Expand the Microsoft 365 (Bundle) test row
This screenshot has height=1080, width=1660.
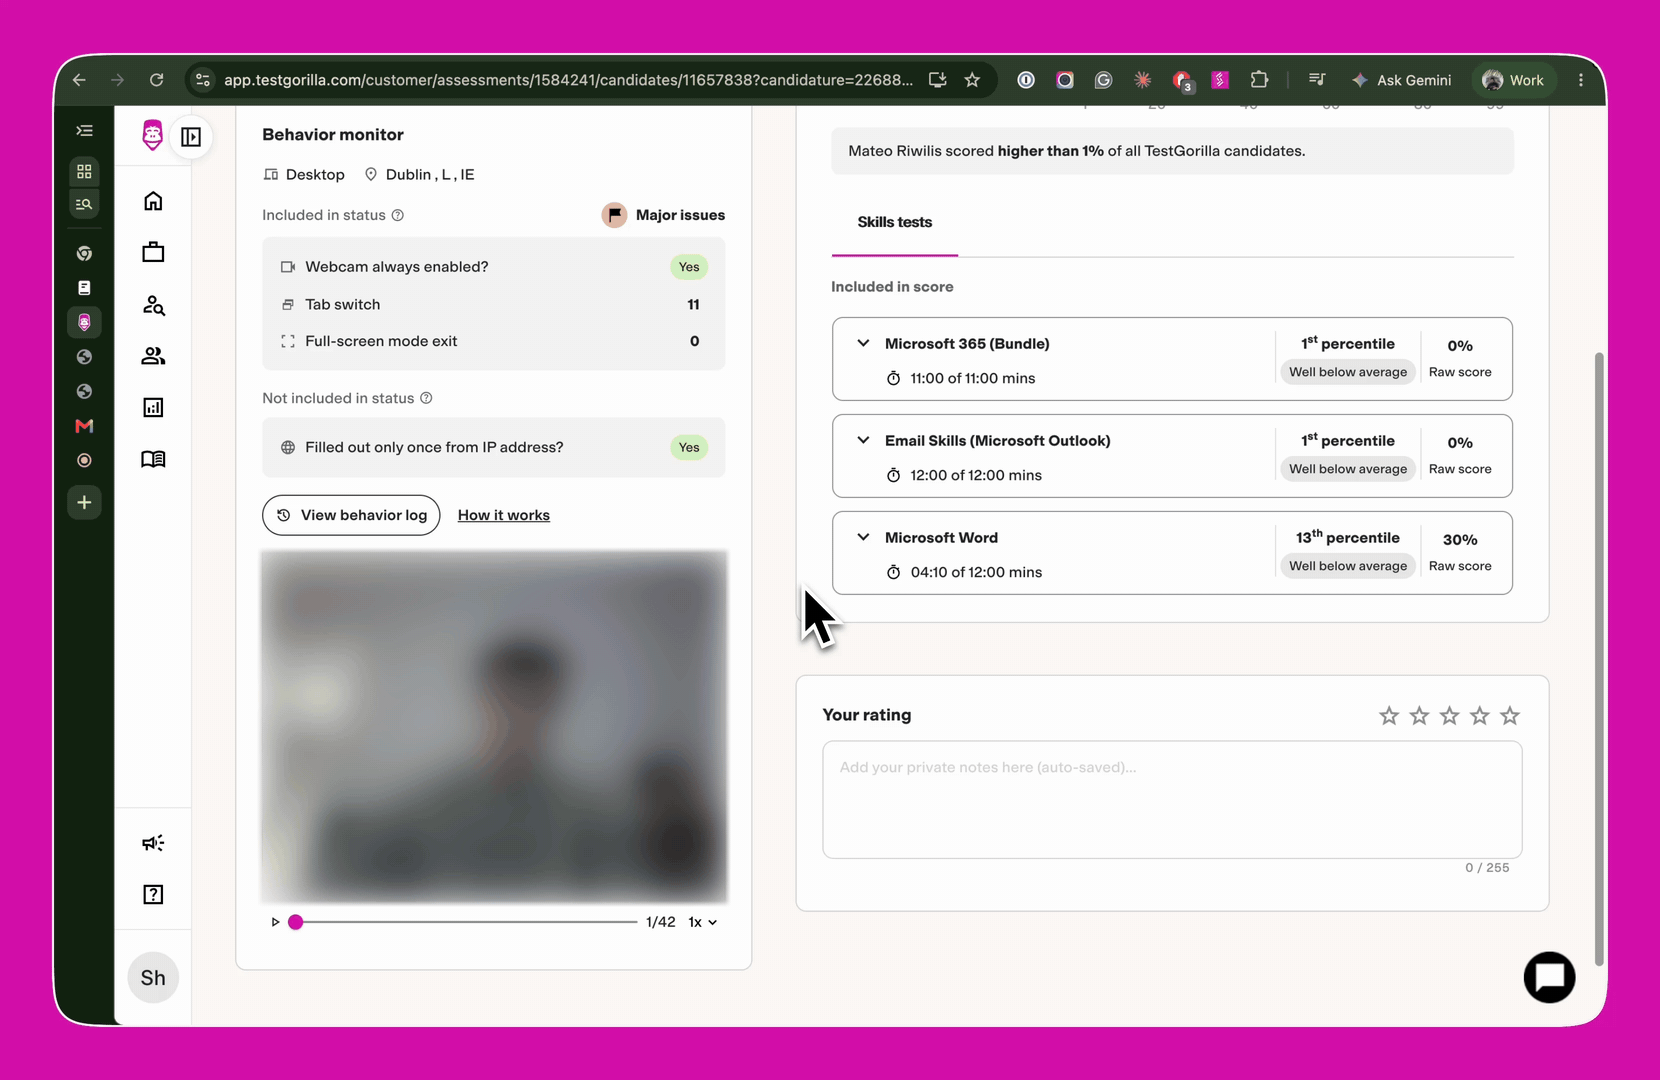coord(863,343)
